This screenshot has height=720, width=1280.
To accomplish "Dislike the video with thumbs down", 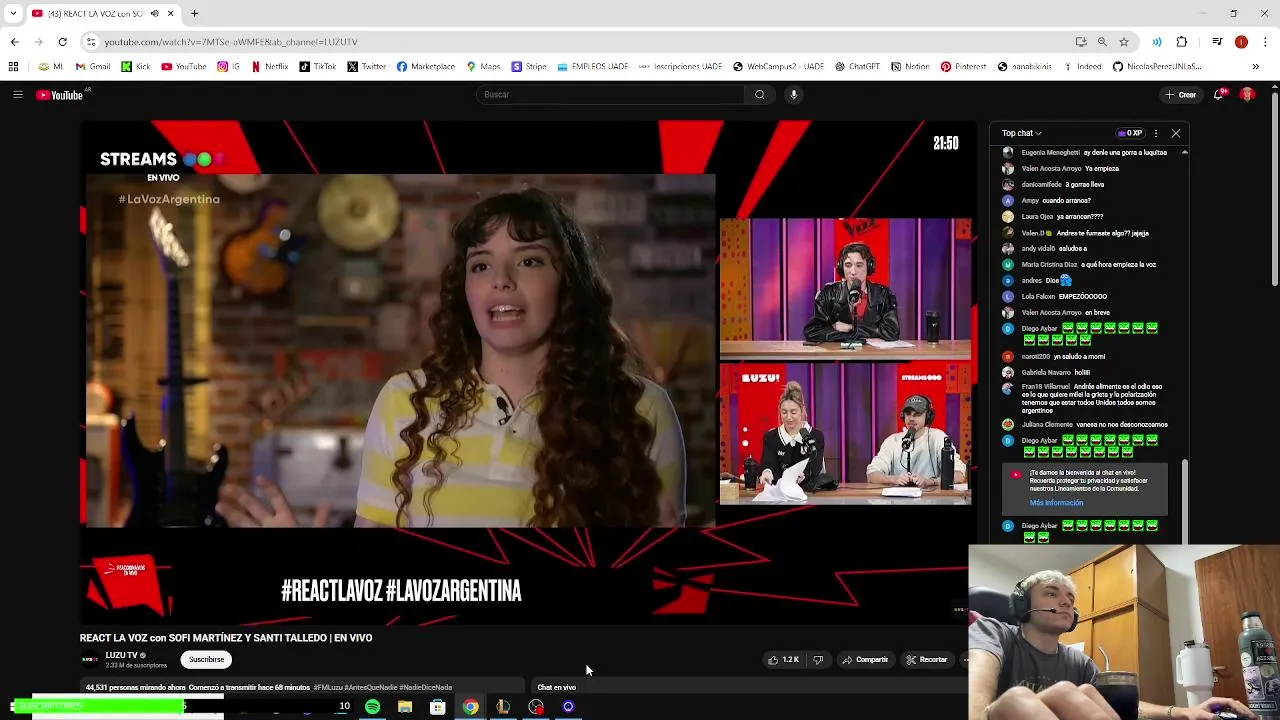I will point(818,660).
